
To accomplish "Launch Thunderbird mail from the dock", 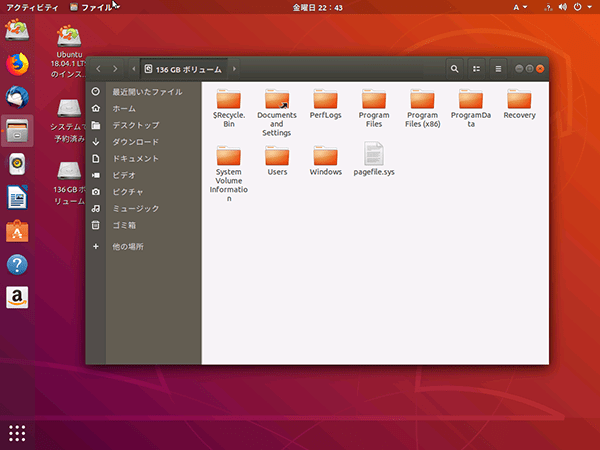I will 17,97.
